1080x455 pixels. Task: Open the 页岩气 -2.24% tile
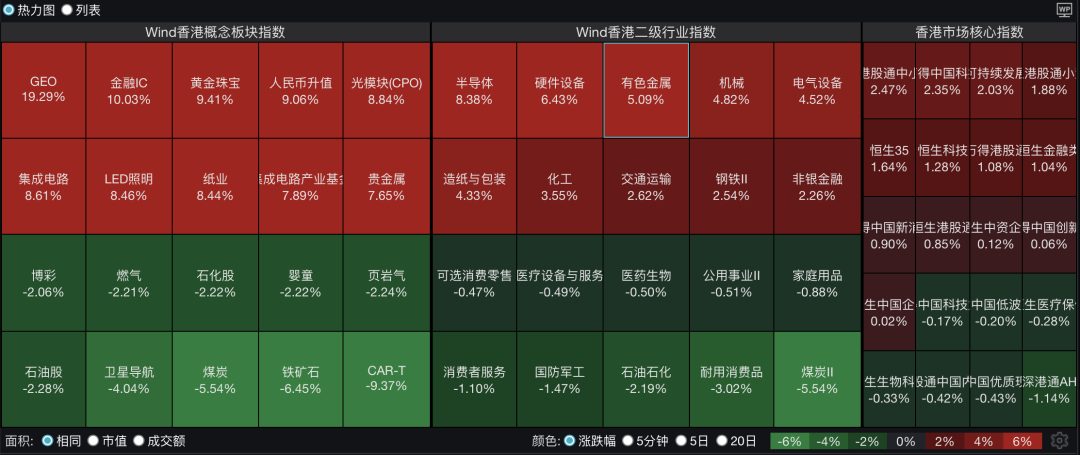click(386, 283)
